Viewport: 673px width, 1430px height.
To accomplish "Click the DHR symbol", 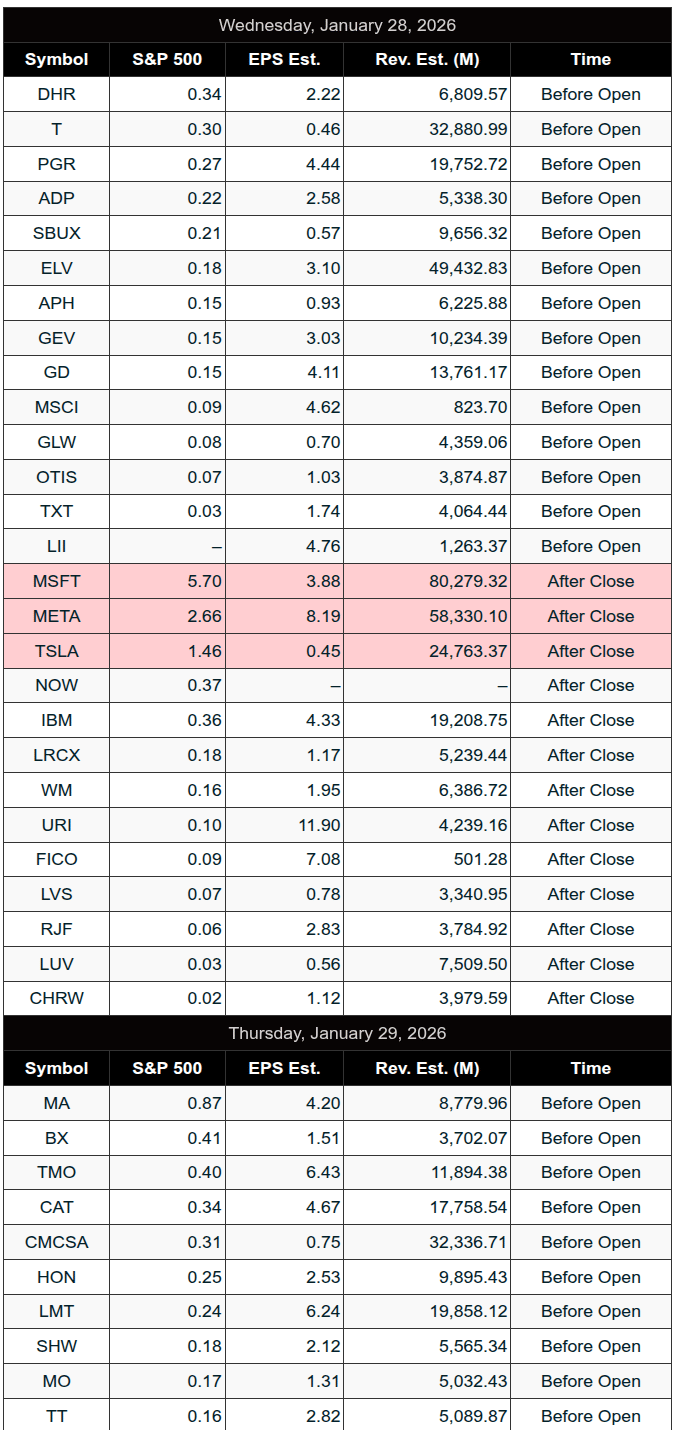I will tap(56, 95).
